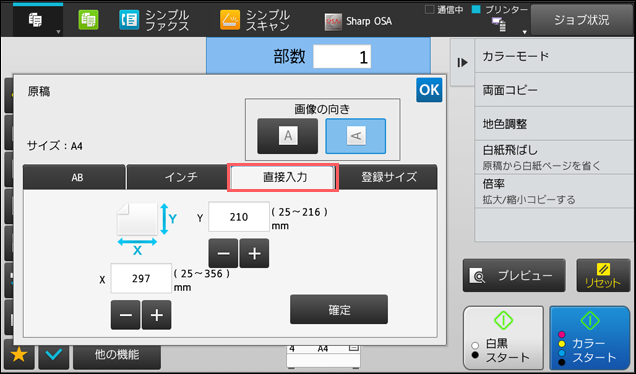The image size is (636, 374).
Task: Click the サイズ：A4 size label
Action: click(x=55, y=146)
